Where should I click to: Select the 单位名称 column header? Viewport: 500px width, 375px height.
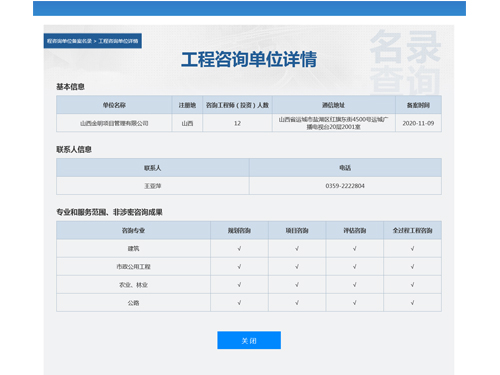tap(114, 105)
